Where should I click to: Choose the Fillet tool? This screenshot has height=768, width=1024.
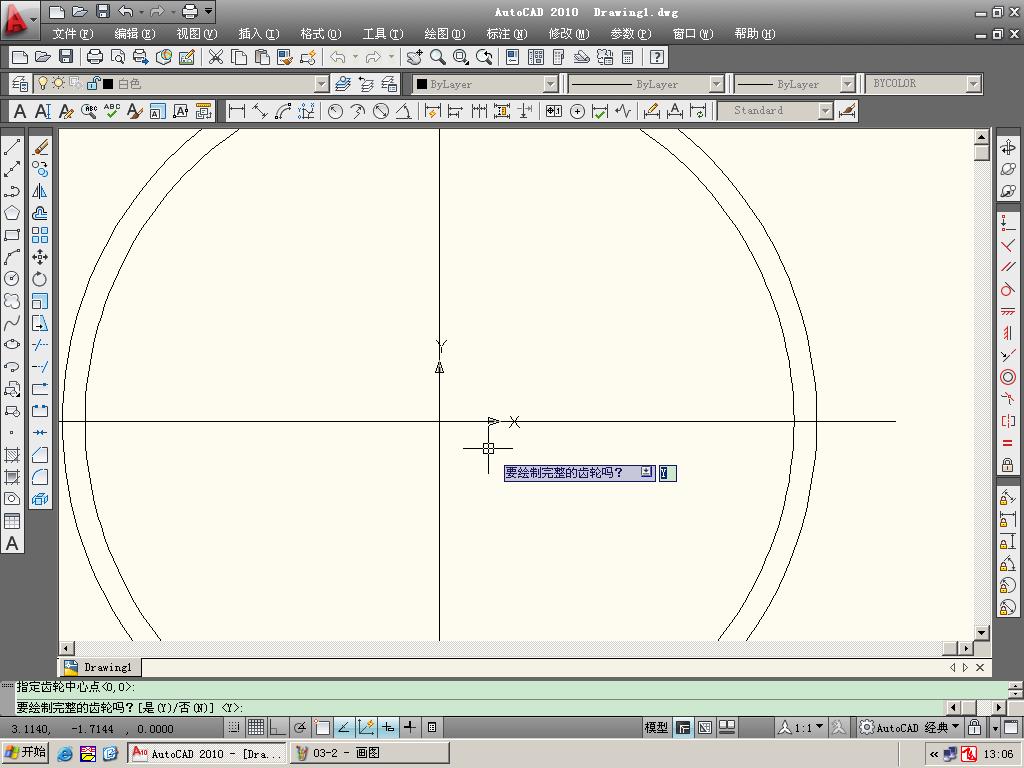(x=40, y=477)
